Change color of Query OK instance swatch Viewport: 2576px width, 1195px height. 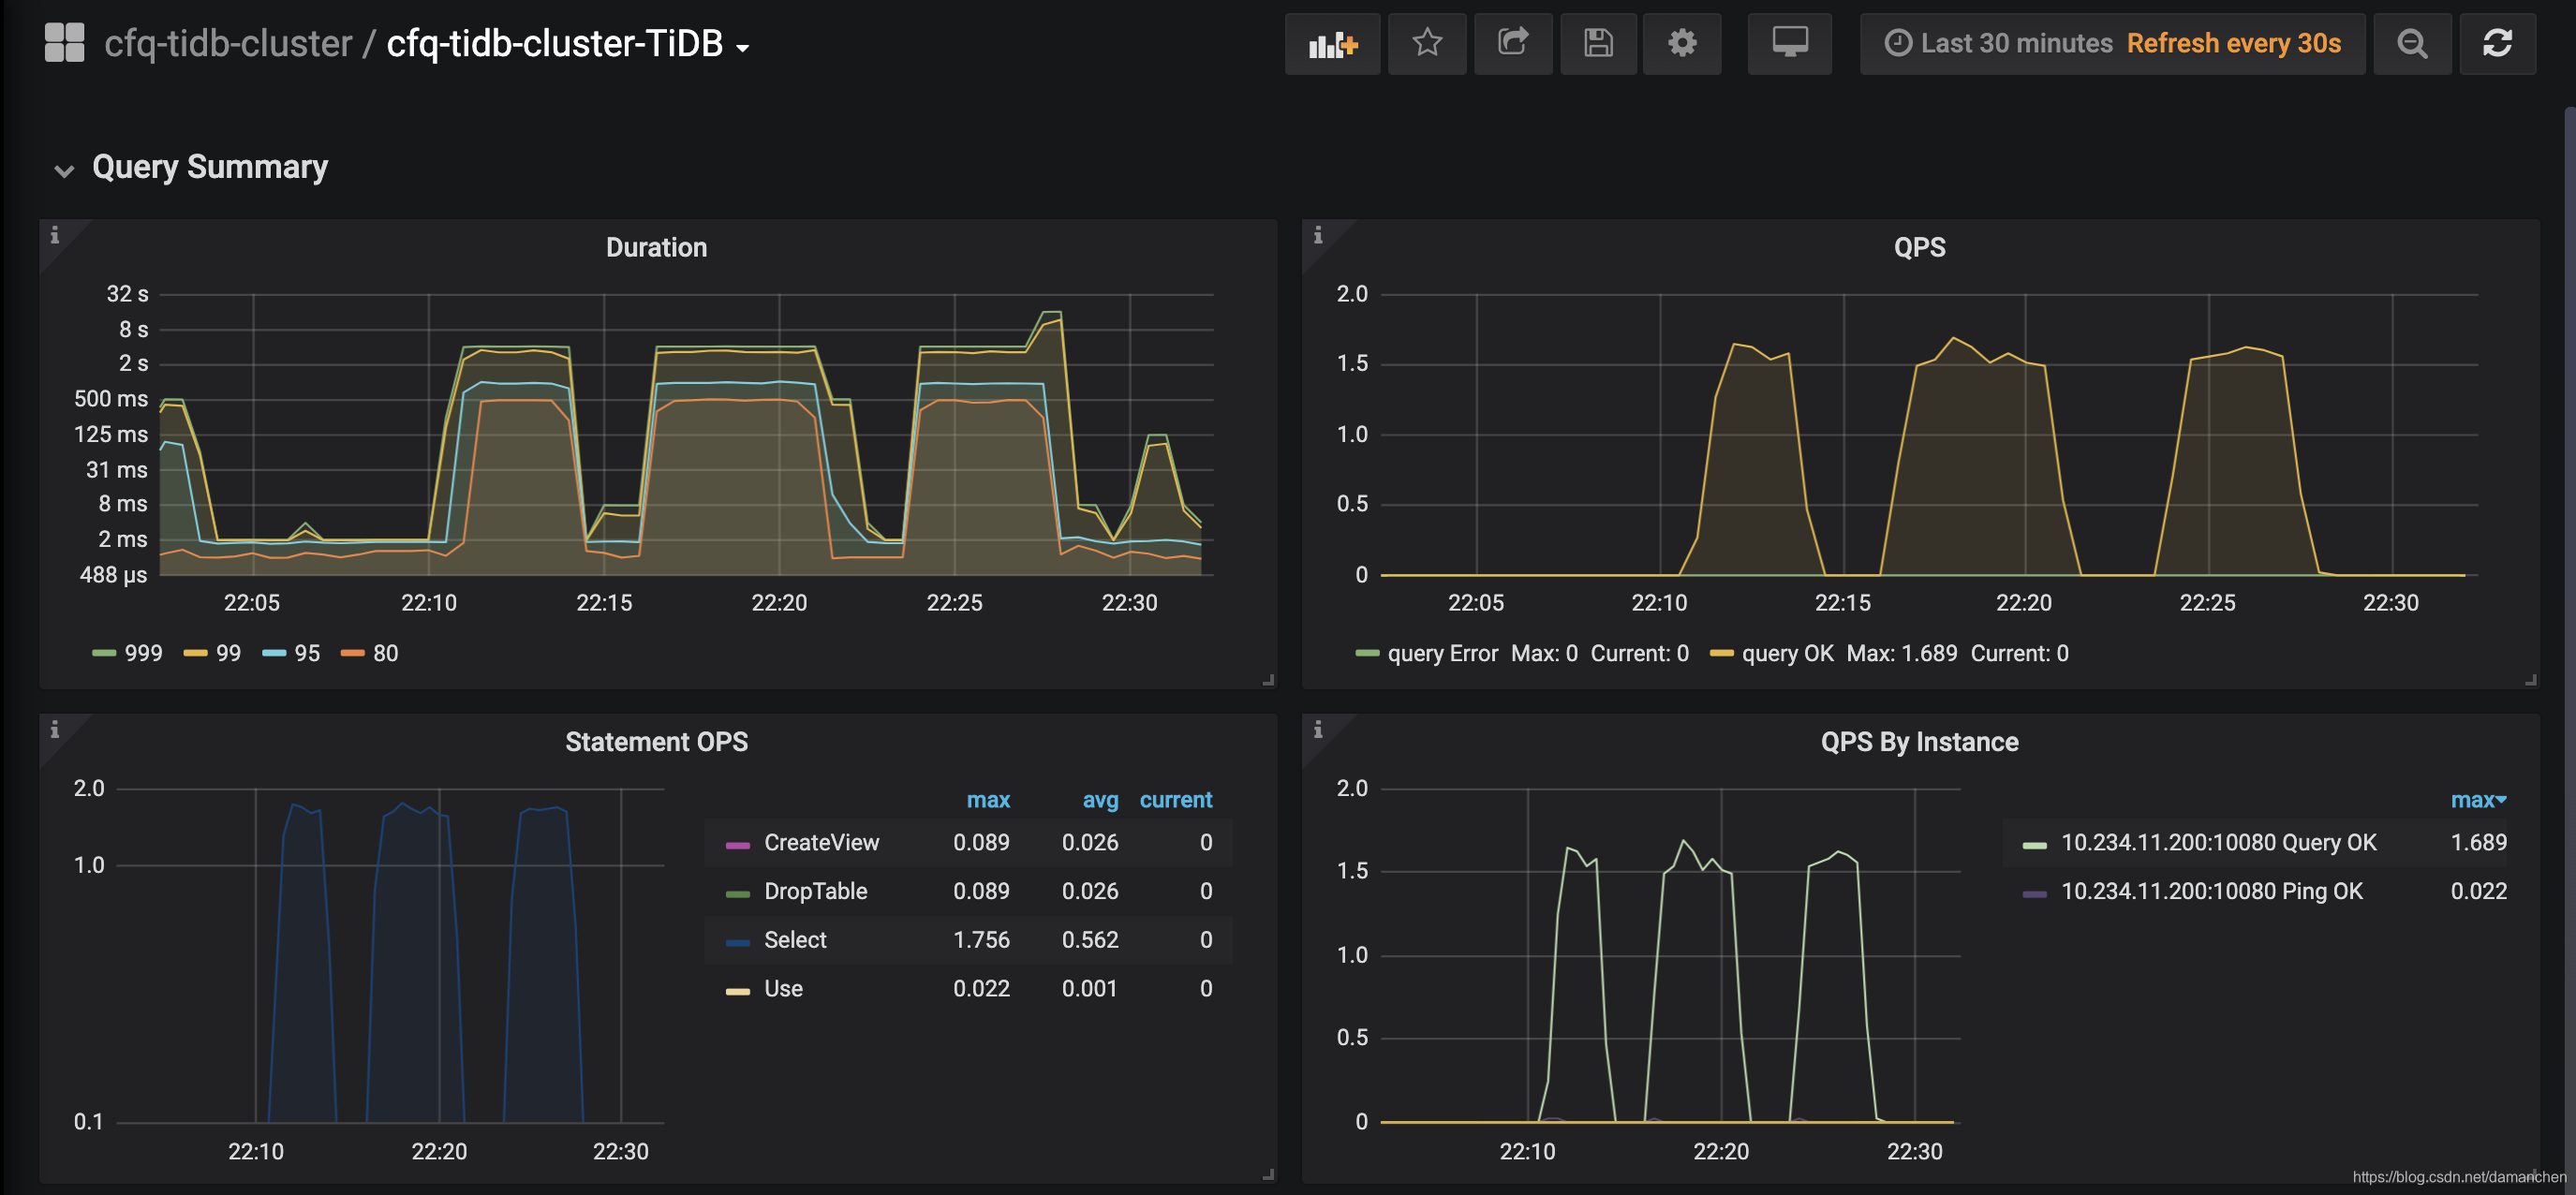[x=2034, y=845]
